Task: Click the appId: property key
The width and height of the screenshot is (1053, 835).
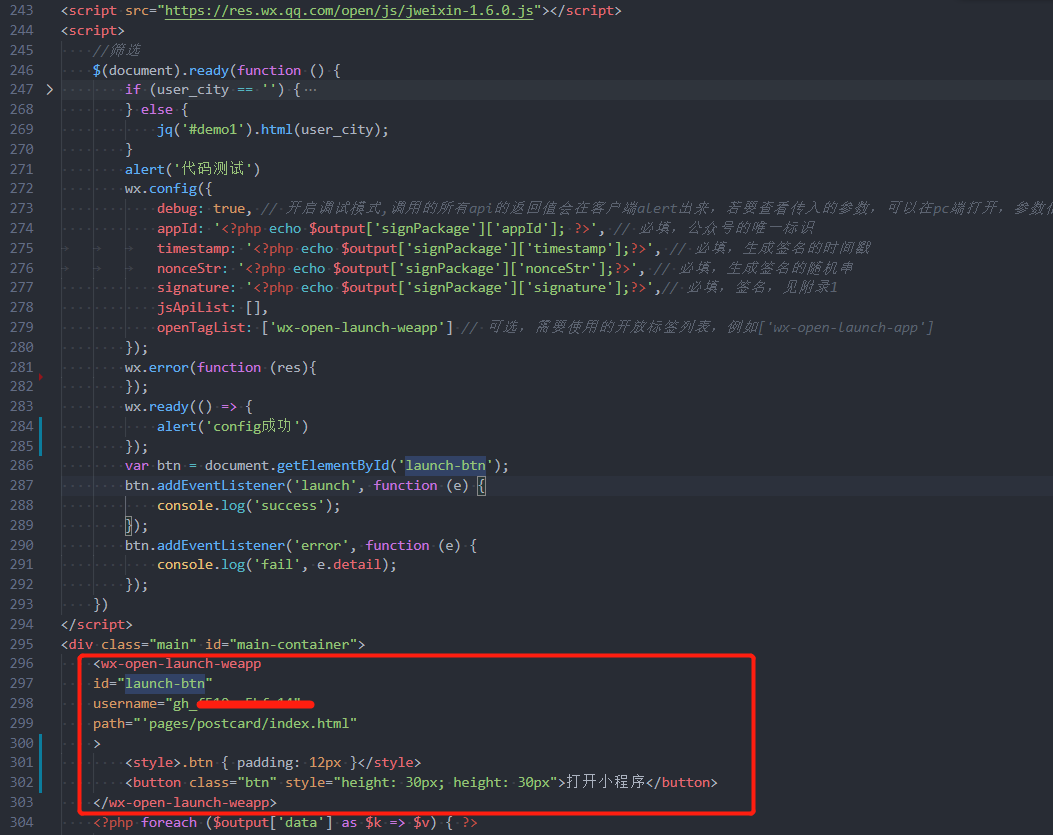Action: [x=181, y=228]
